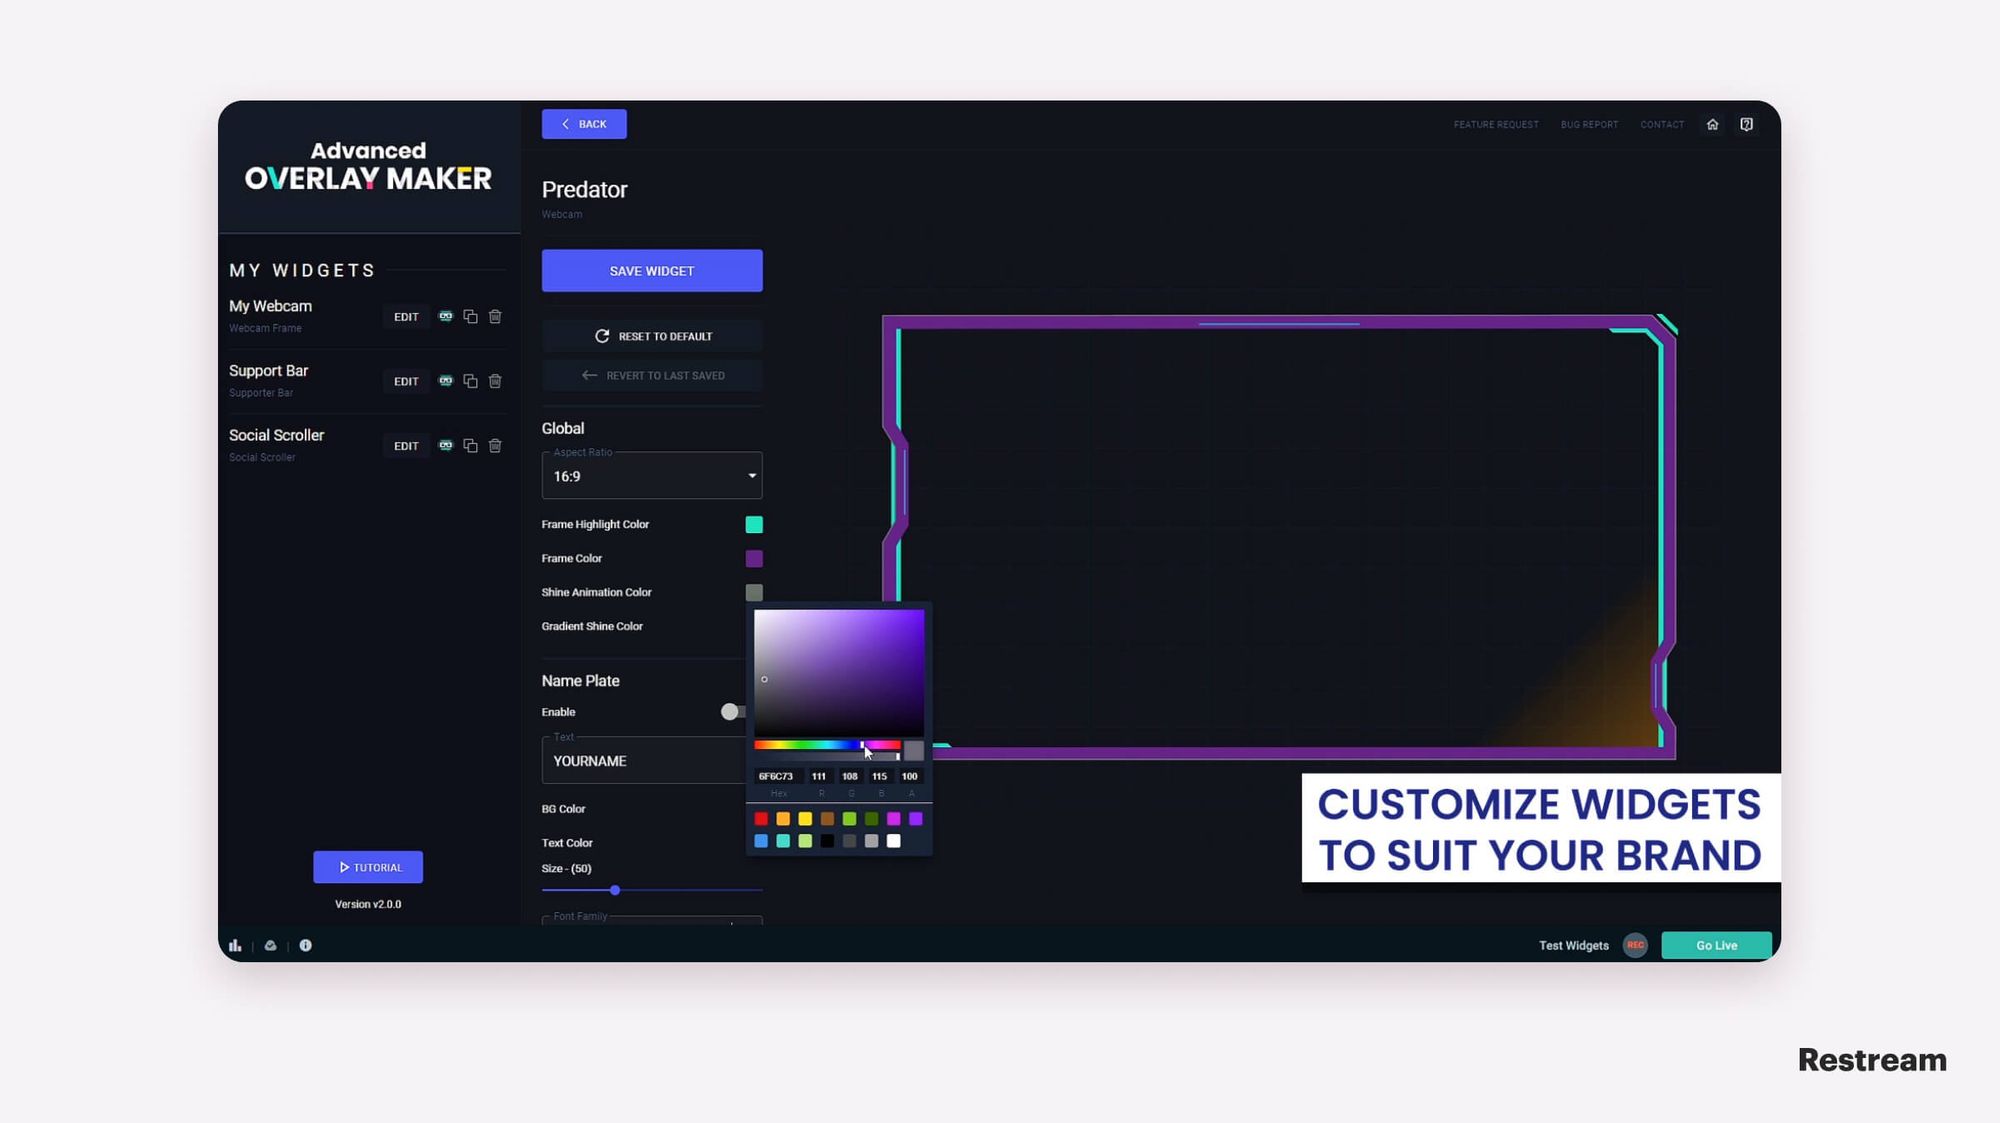This screenshot has height=1123, width=2000.
Task: Click the broadcast/Go Live icon
Action: pos(1716,945)
